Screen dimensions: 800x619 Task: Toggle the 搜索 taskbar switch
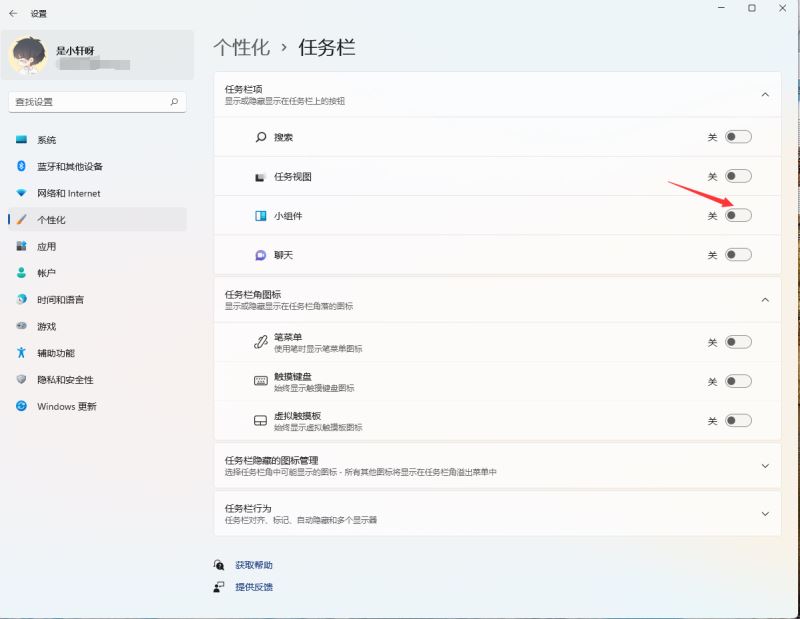[738, 137]
